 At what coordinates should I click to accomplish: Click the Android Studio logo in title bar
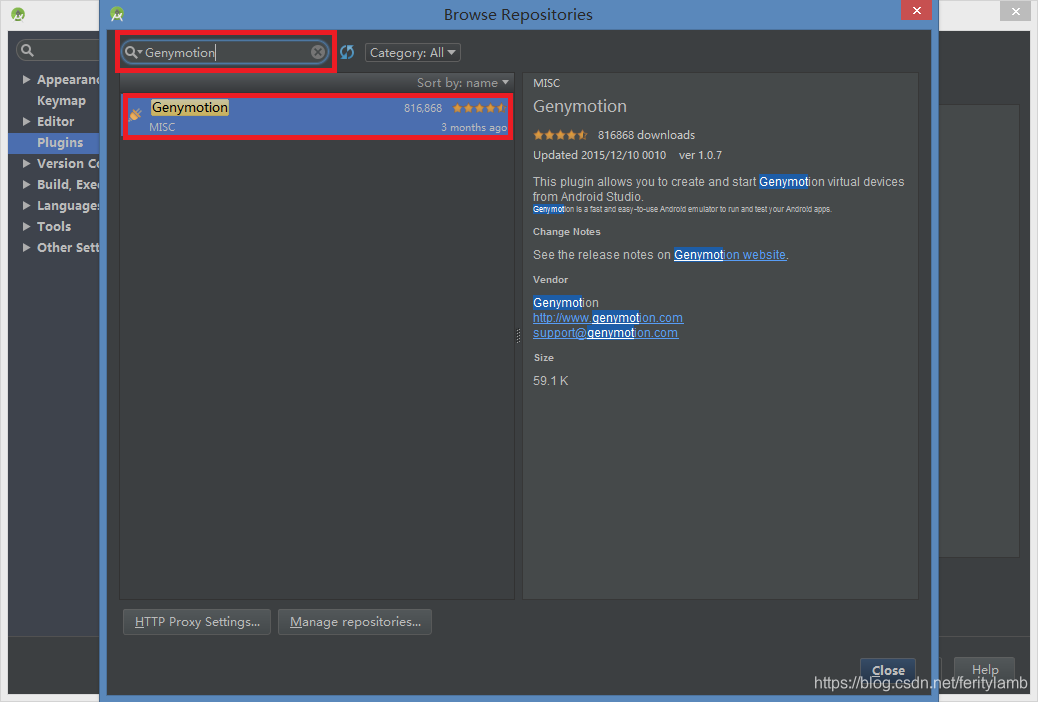(116, 14)
